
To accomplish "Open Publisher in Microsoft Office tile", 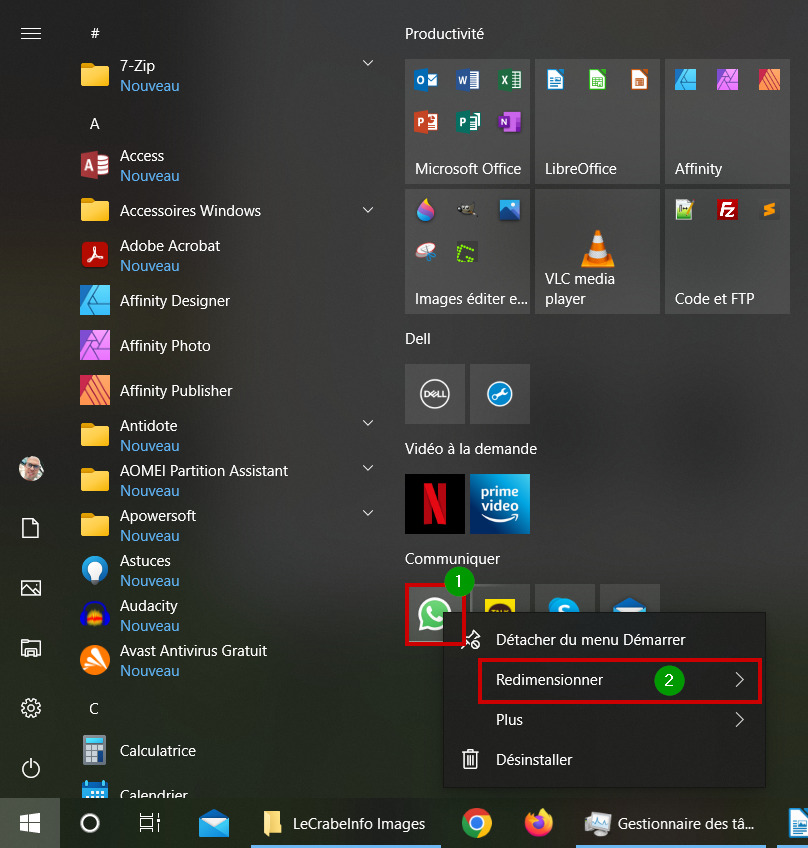I will (x=468, y=122).
